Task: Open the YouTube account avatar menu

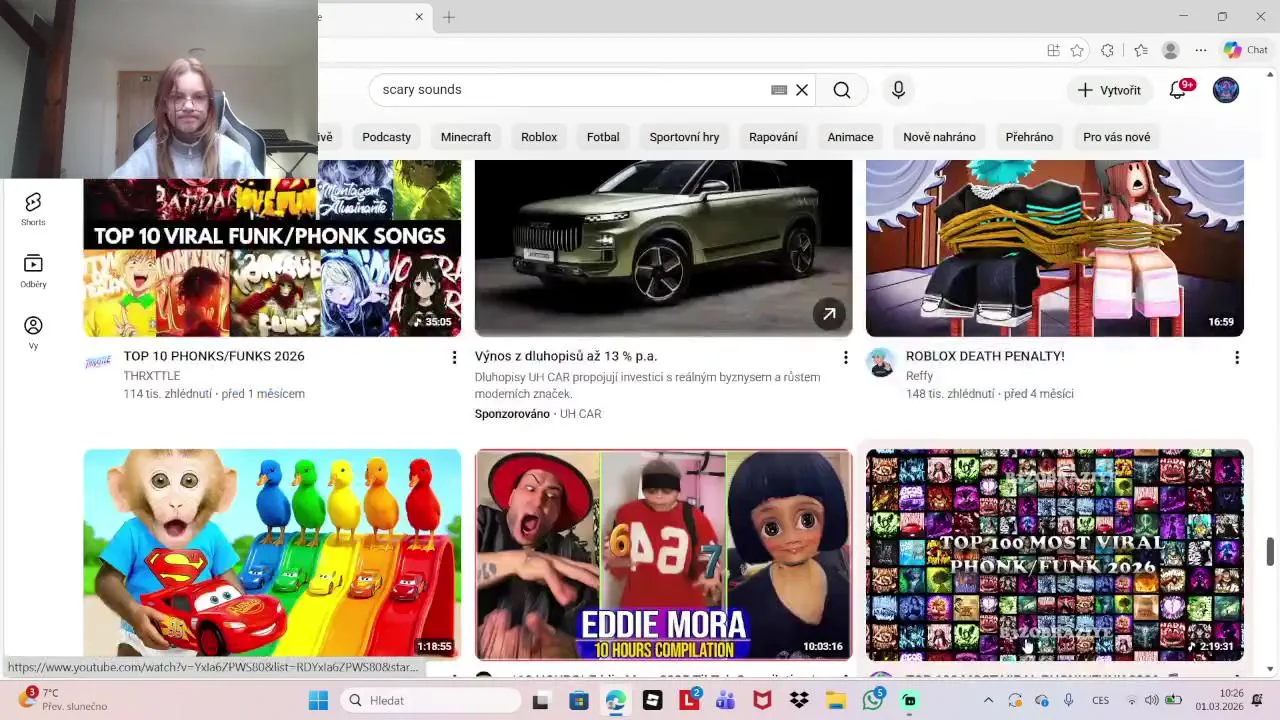Action: point(1226,90)
